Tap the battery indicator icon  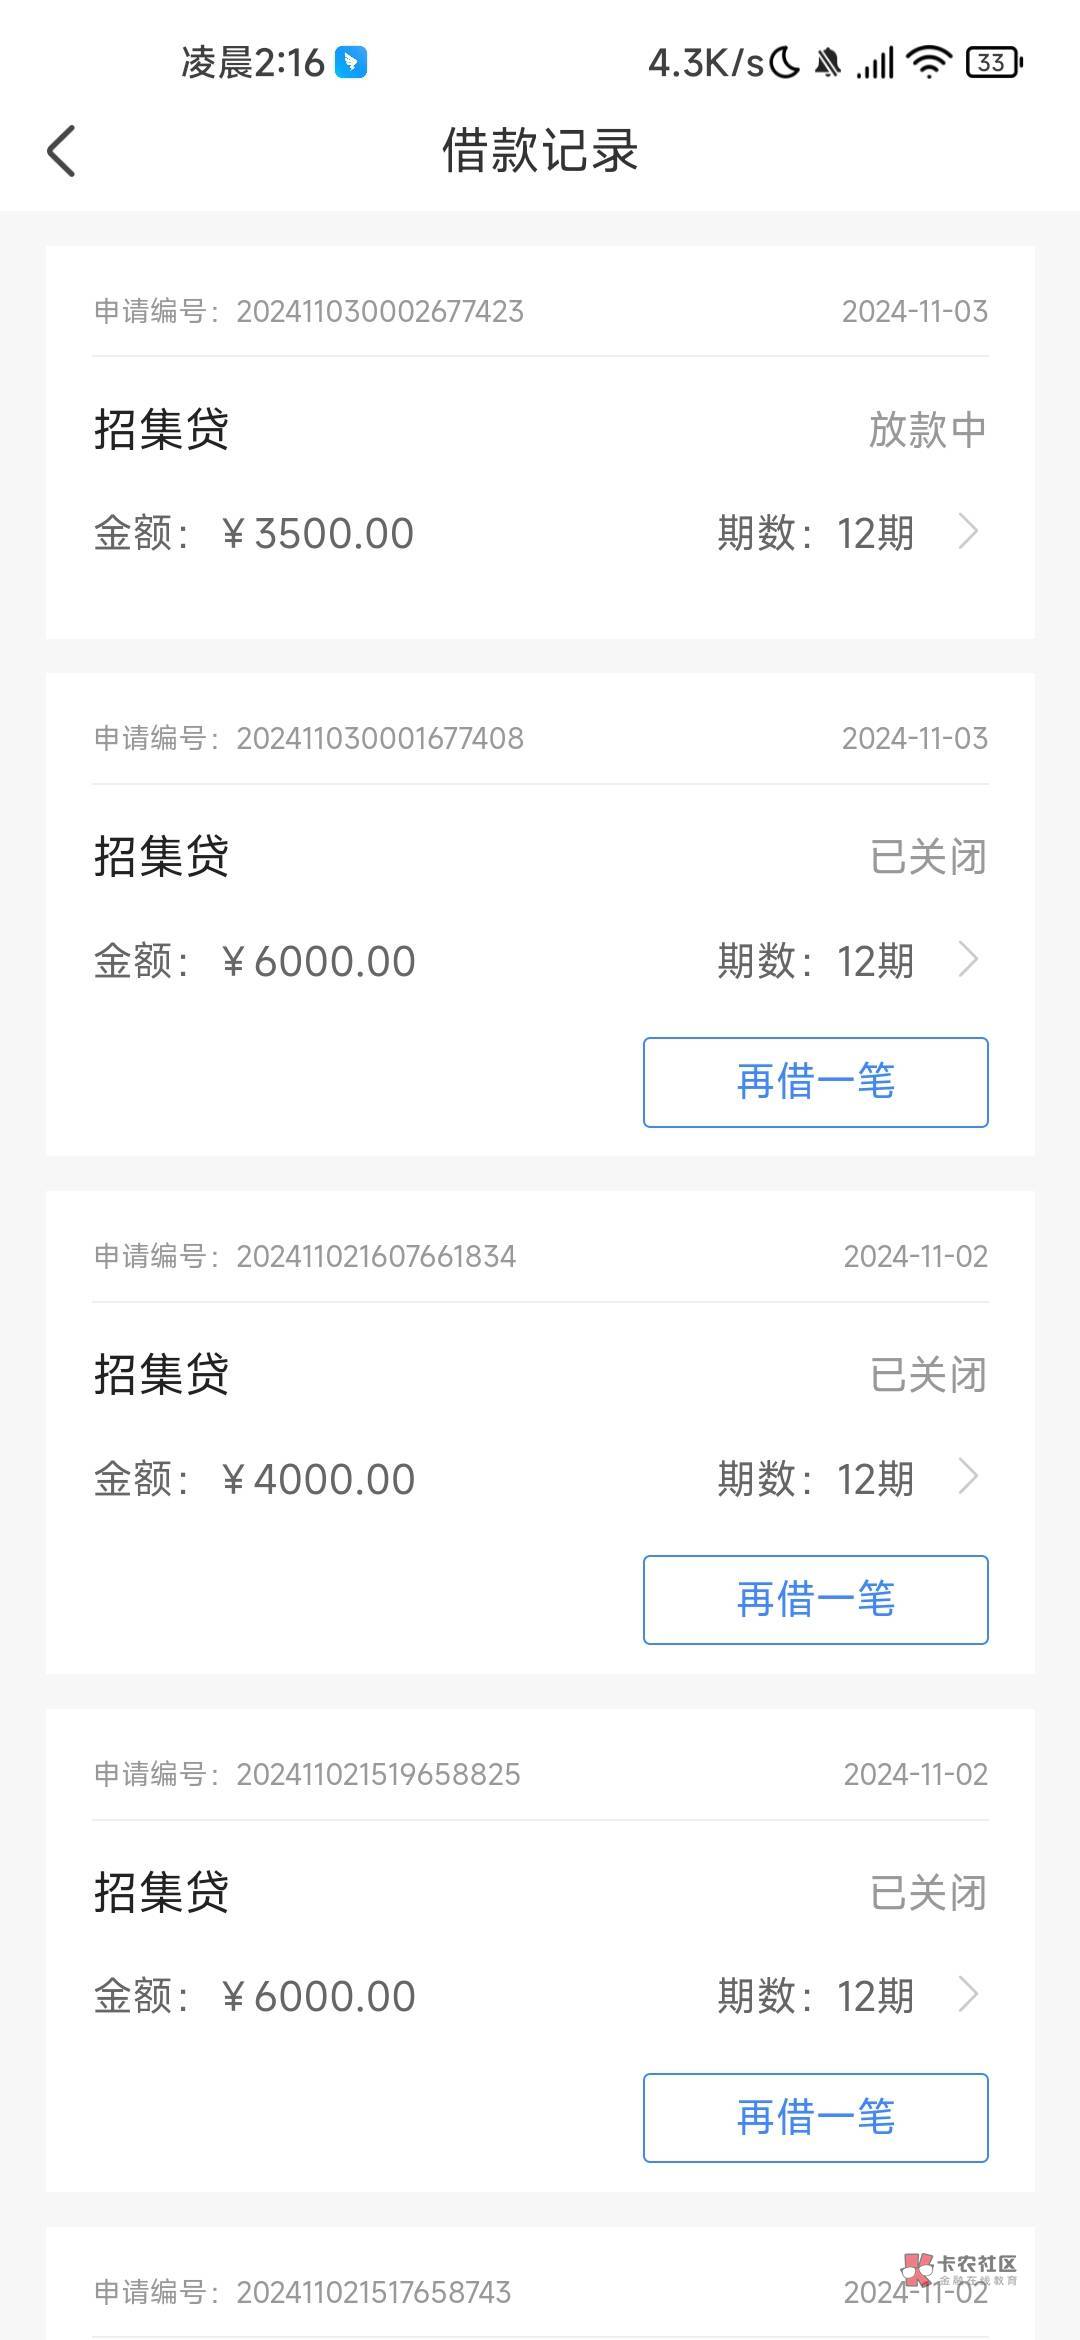pos(993,63)
